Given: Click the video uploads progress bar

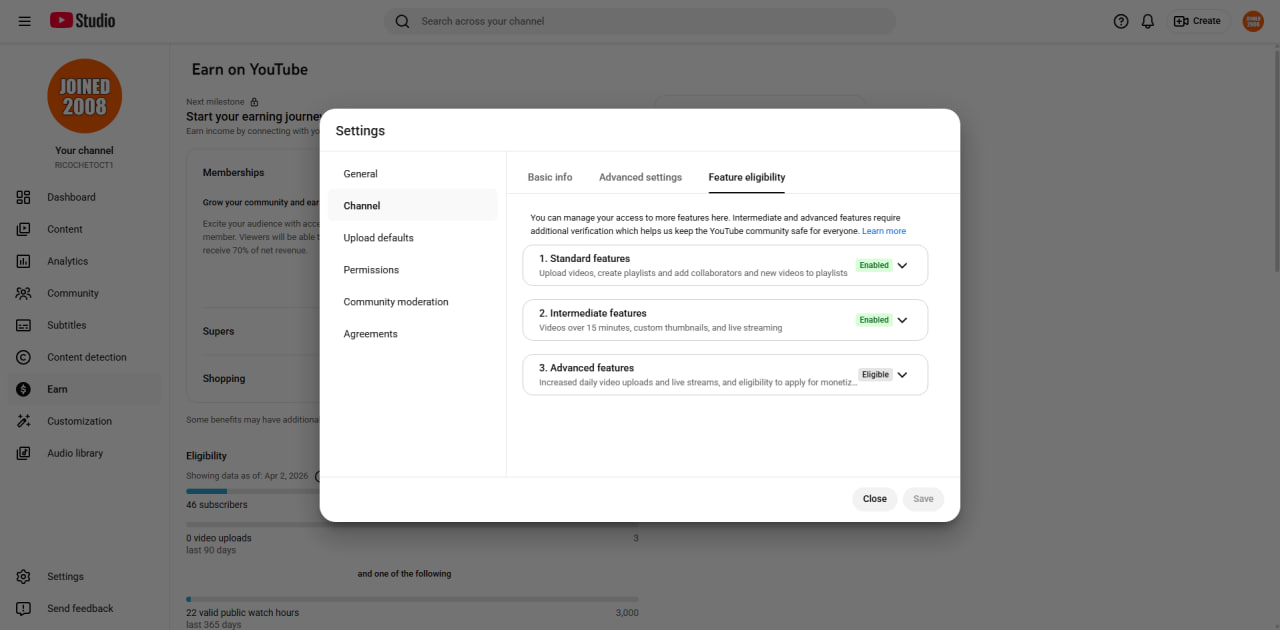Looking at the screenshot, I should pyautogui.click(x=412, y=524).
